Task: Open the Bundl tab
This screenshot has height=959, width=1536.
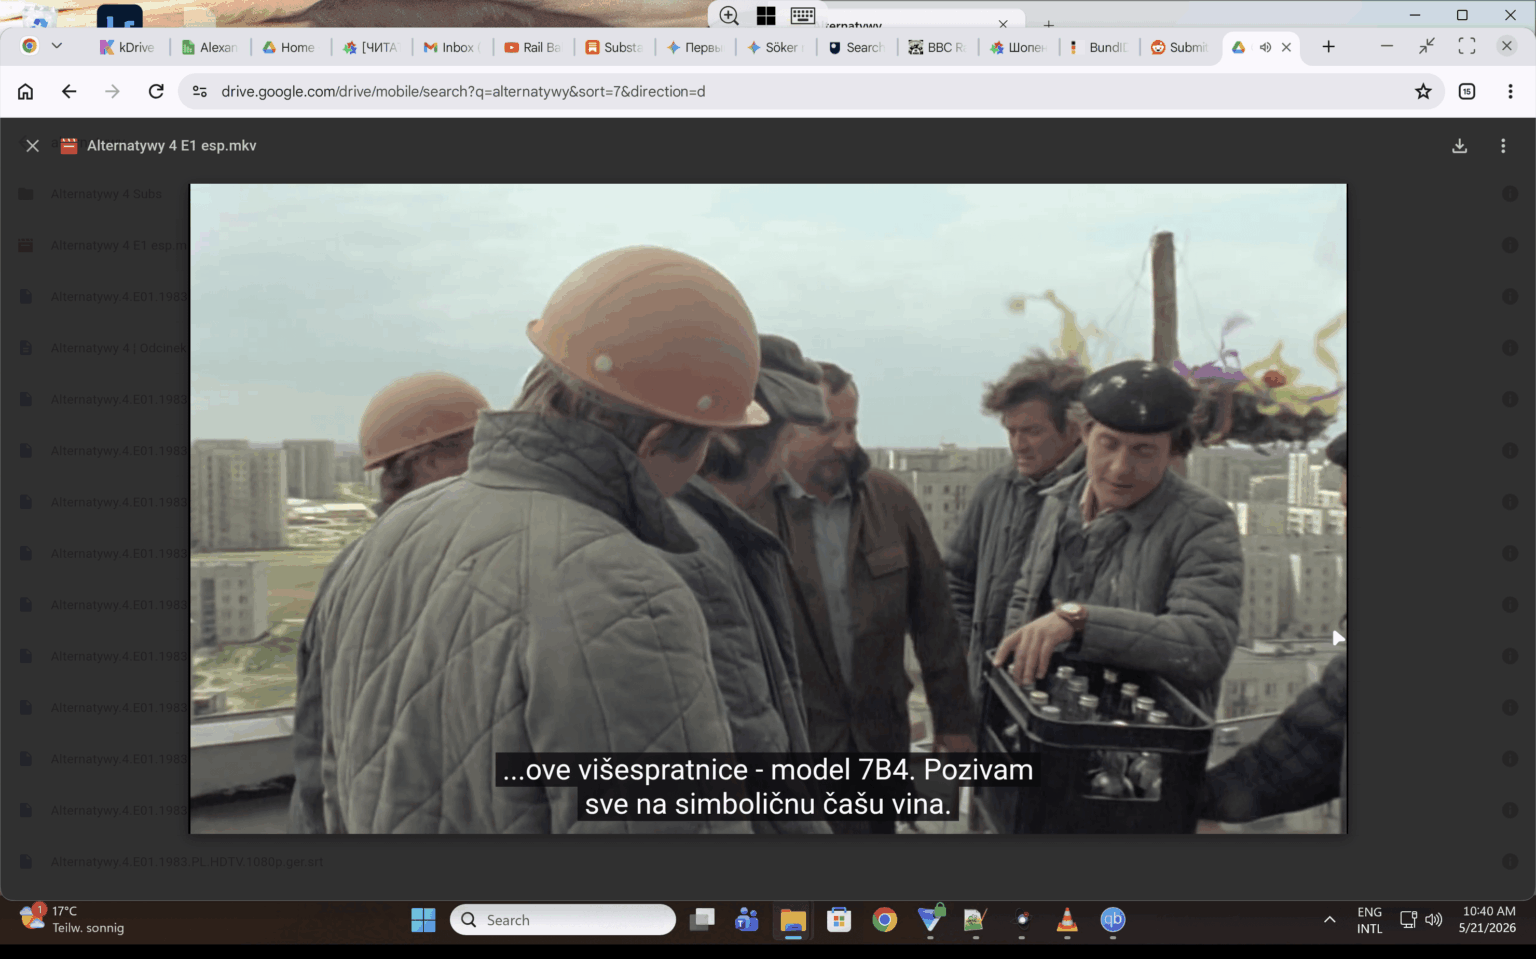Action: pyautogui.click(x=1099, y=47)
